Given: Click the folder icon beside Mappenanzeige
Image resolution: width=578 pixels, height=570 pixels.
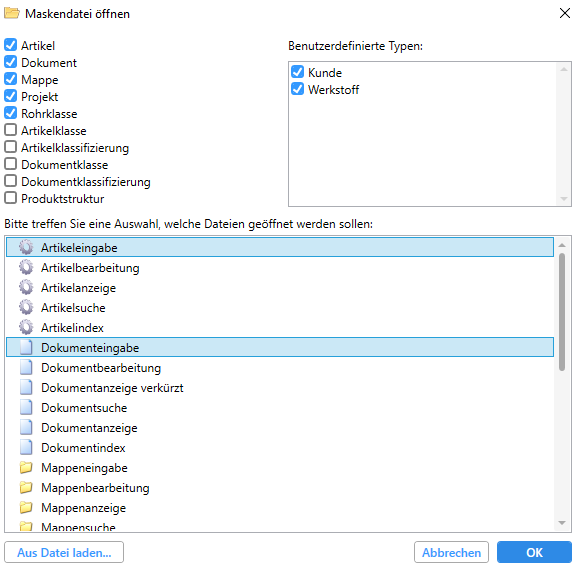Looking at the screenshot, I should tap(26, 507).
